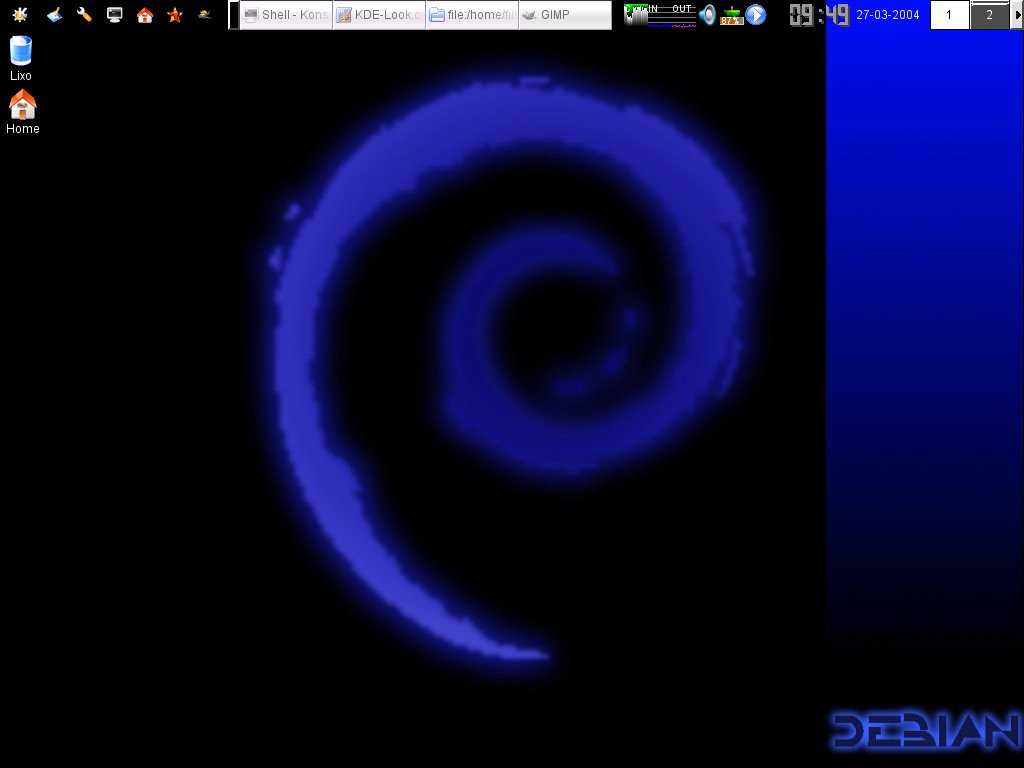
Task: Click the red star icon in panel
Action: pos(174,14)
